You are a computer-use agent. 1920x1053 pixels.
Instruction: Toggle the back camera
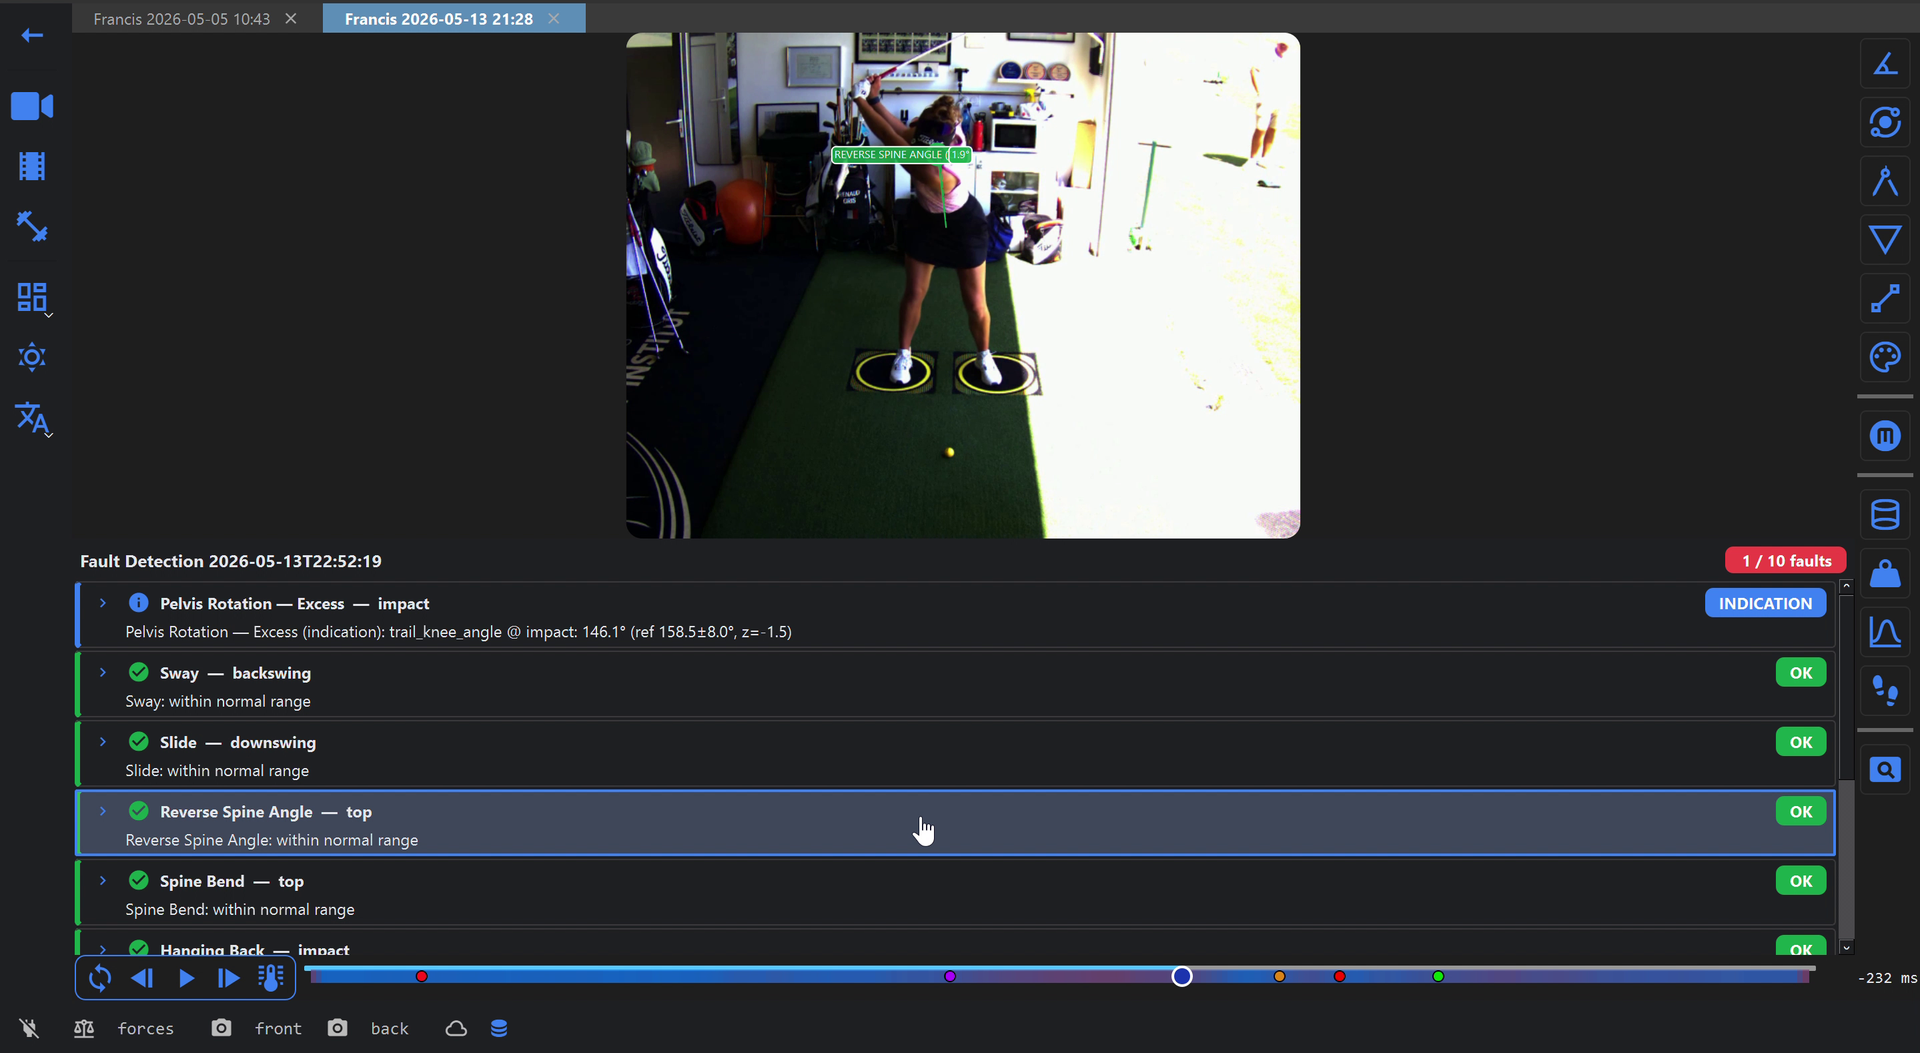coord(338,1028)
